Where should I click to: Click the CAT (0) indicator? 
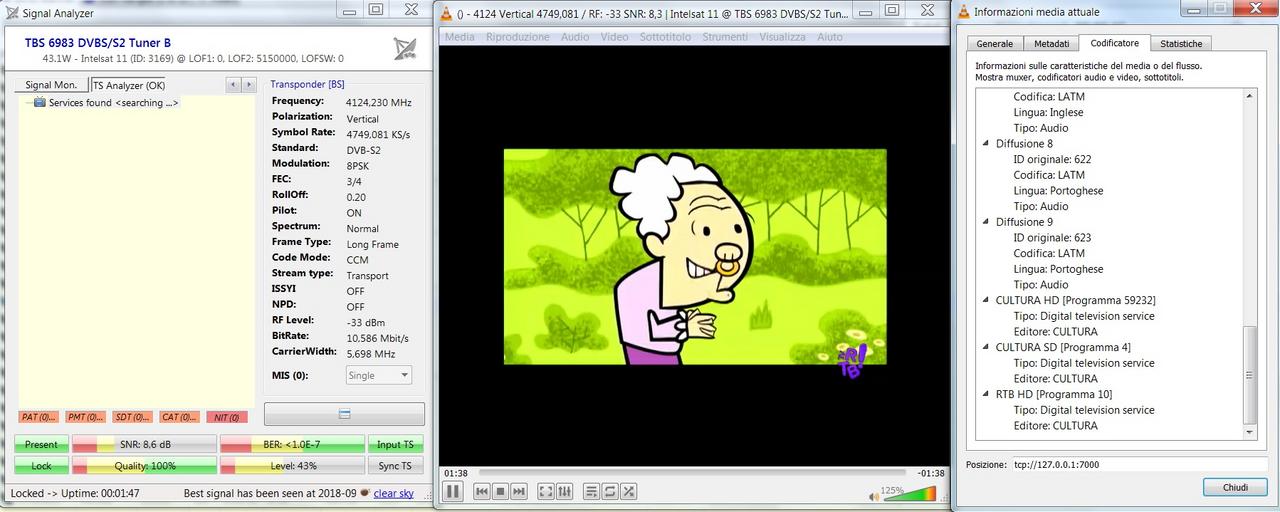tap(181, 417)
